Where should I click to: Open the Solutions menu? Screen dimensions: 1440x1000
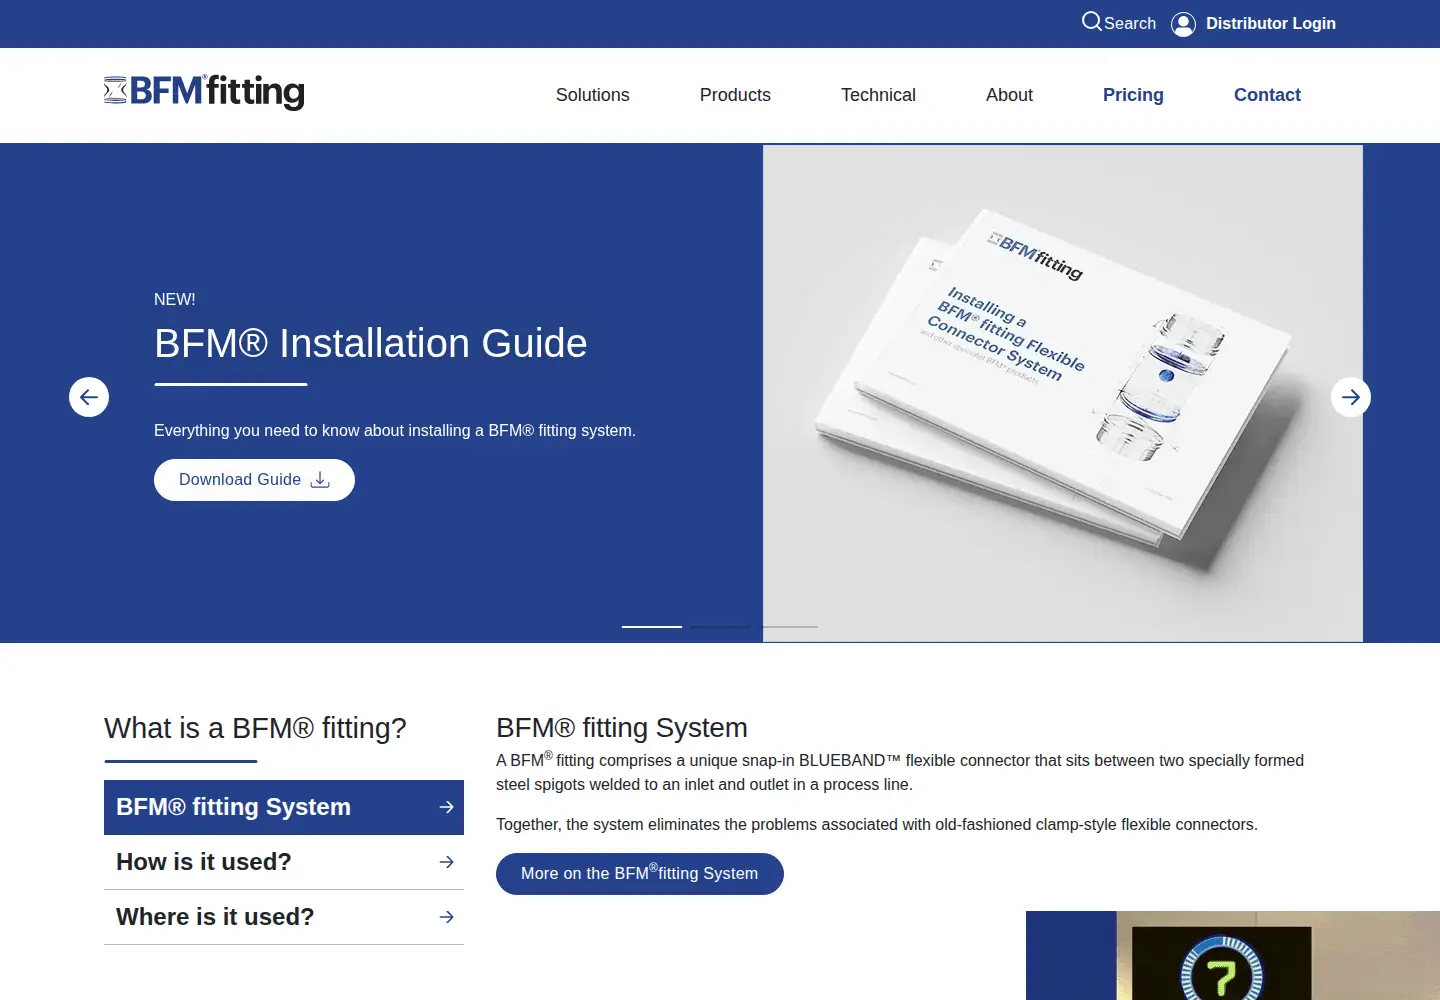593,95
